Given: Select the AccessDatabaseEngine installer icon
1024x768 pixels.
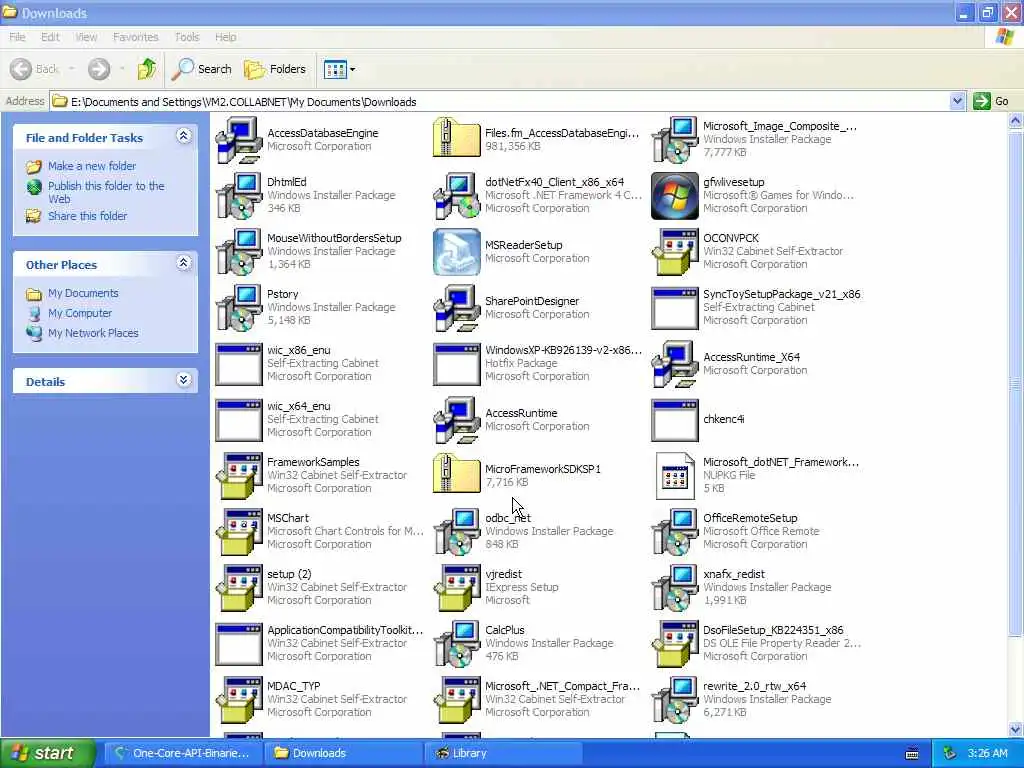Looking at the screenshot, I should [239, 140].
